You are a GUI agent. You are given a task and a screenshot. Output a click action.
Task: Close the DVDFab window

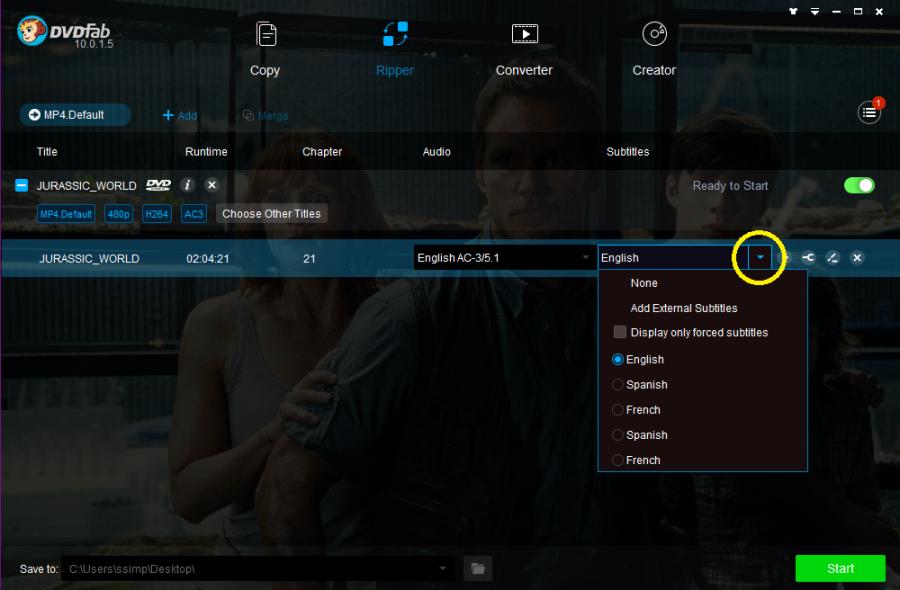tap(879, 11)
